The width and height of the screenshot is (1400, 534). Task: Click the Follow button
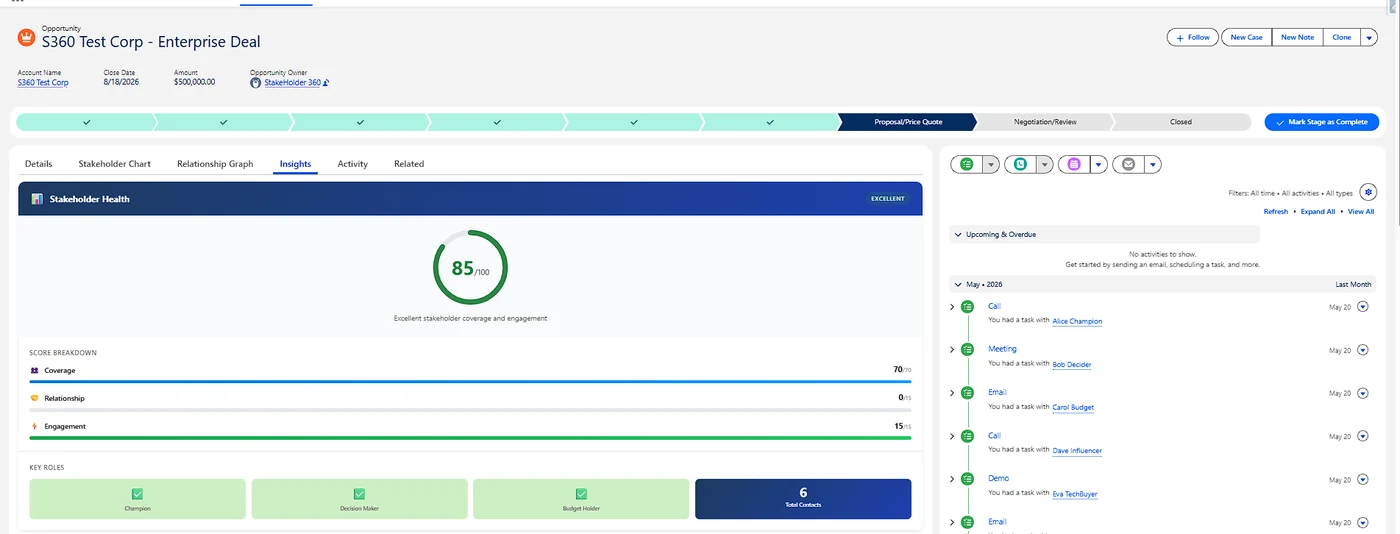[x=1193, y=37]
